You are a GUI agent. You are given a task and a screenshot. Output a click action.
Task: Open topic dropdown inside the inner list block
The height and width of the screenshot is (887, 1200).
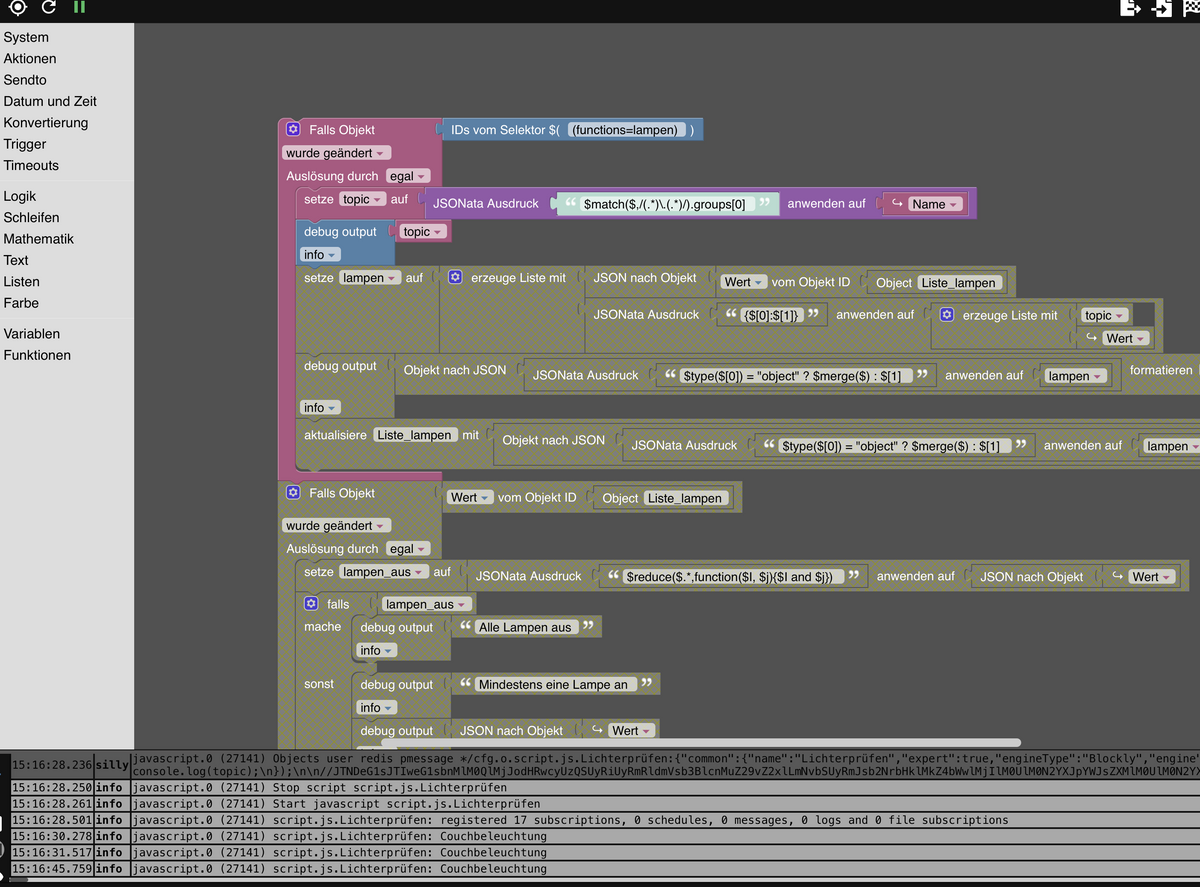point(1105,315)
